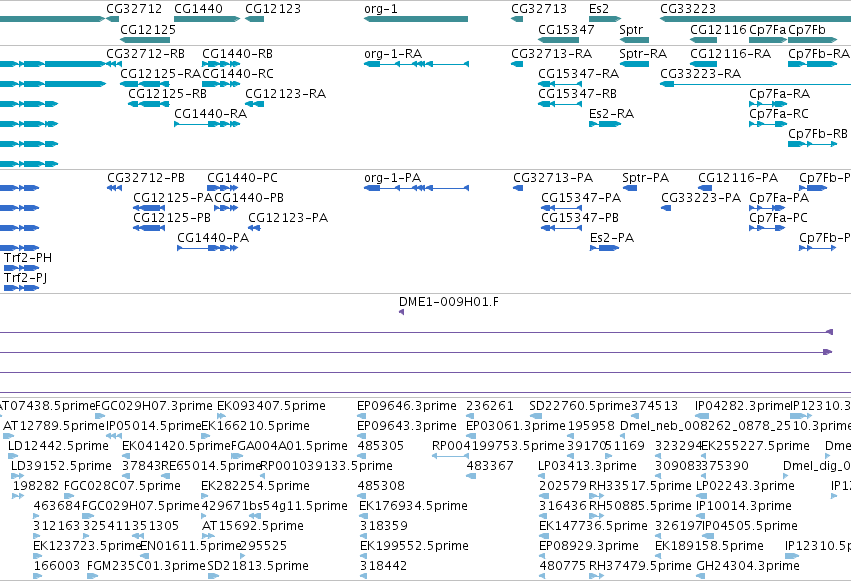Click the CG33223 gene label
851x581 pixels.
coord(688,9)
